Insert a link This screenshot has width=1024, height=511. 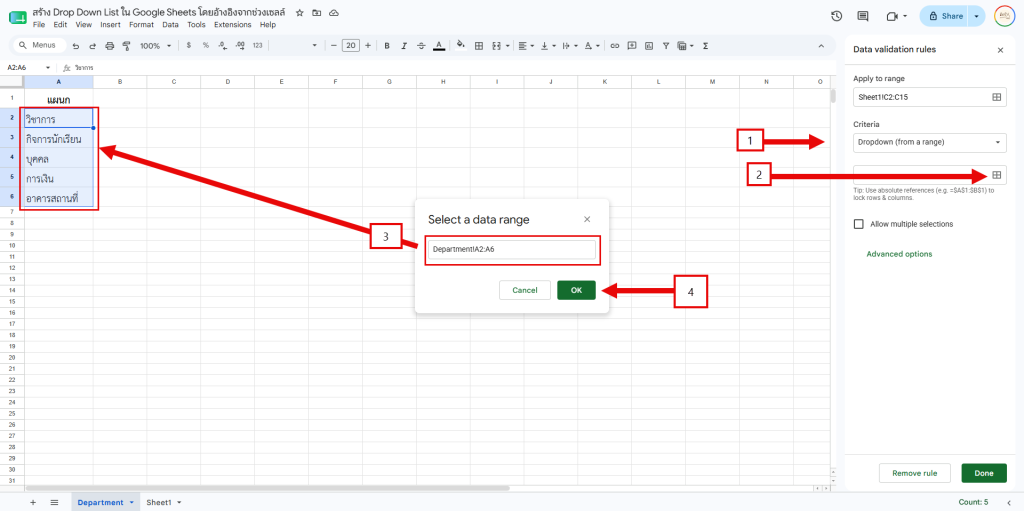615,46
